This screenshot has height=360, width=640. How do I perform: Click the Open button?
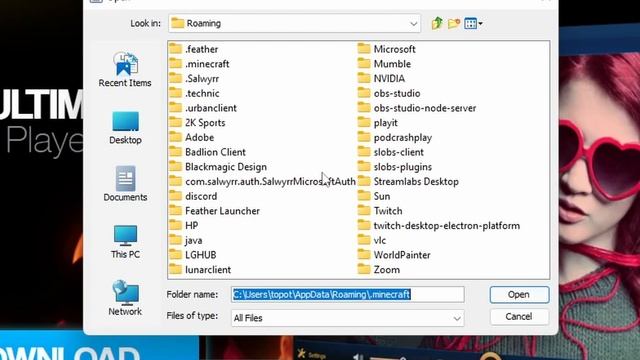[519, 295]
